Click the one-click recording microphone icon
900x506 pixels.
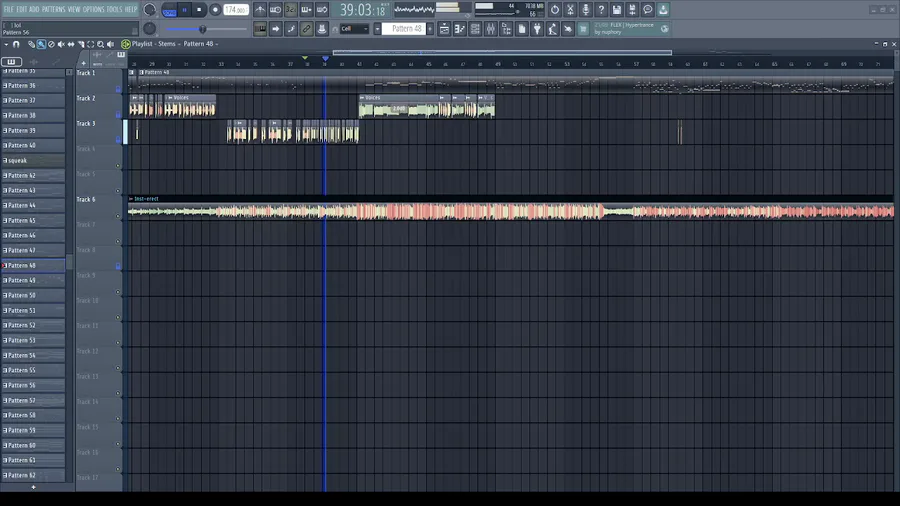(x=585, y=10)
